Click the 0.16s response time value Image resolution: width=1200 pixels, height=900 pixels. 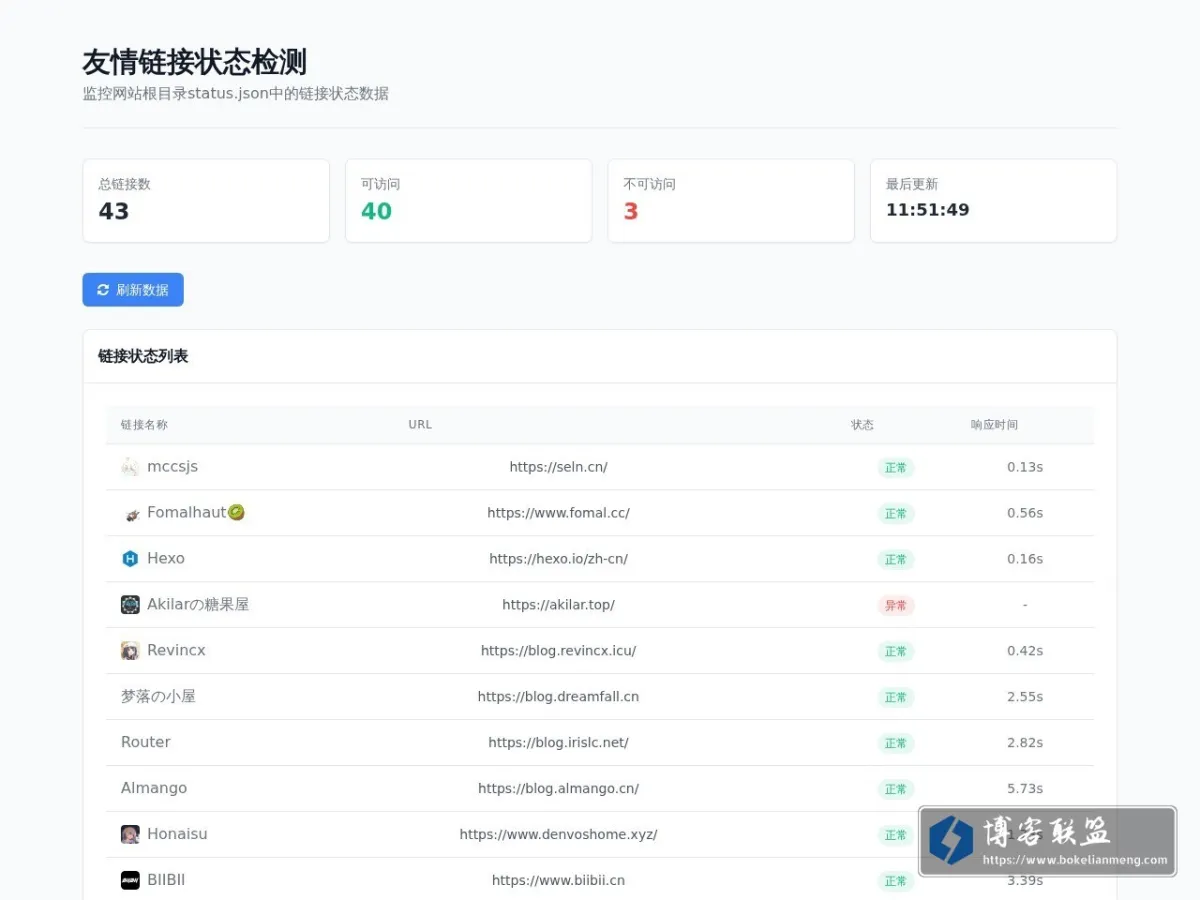point(1025,559)
